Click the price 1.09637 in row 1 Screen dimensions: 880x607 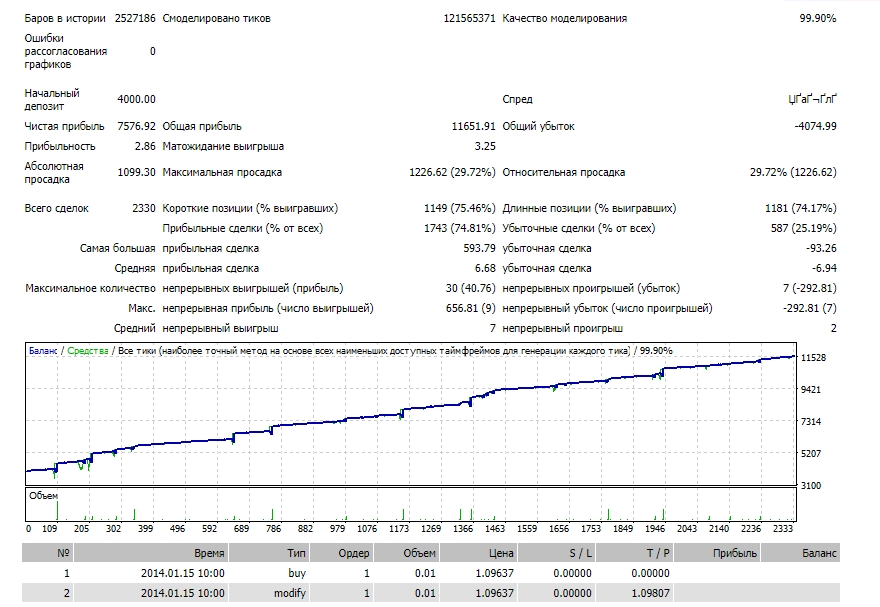pyautogui.click(x=494, y=573)
